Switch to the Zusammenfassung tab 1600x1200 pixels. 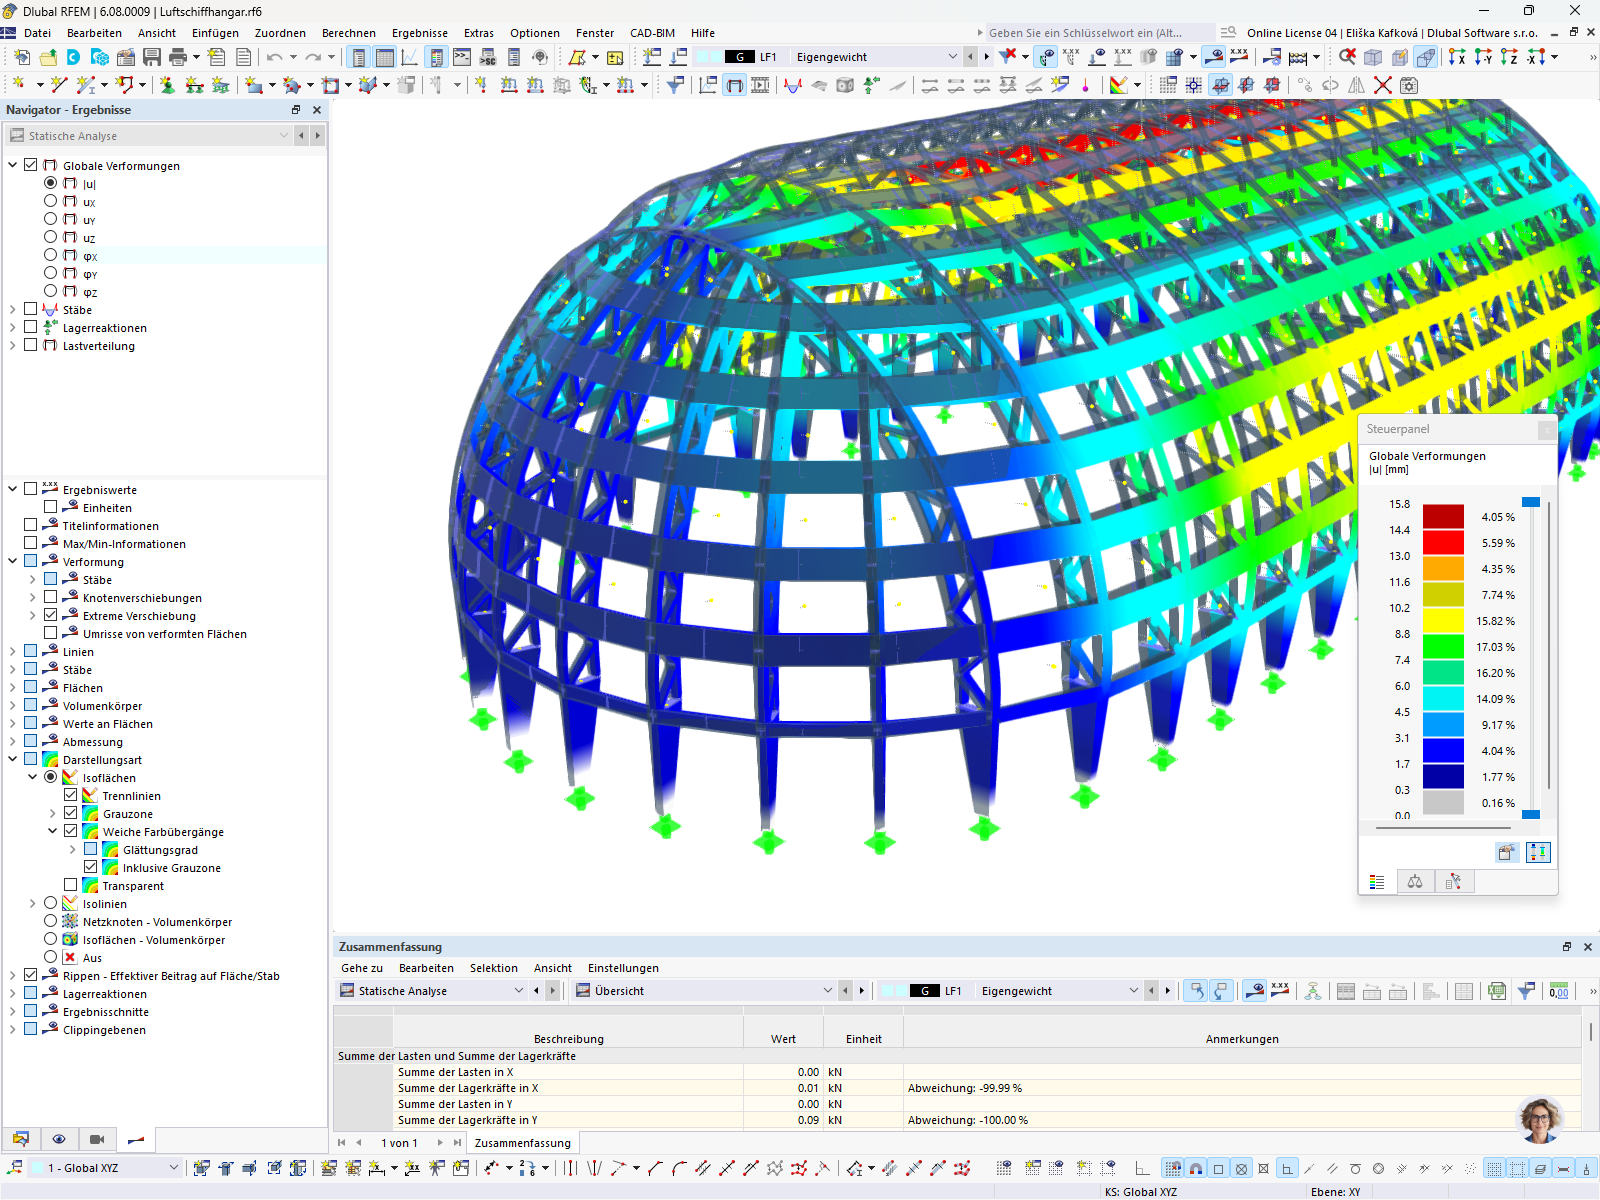pos(522,1141)
